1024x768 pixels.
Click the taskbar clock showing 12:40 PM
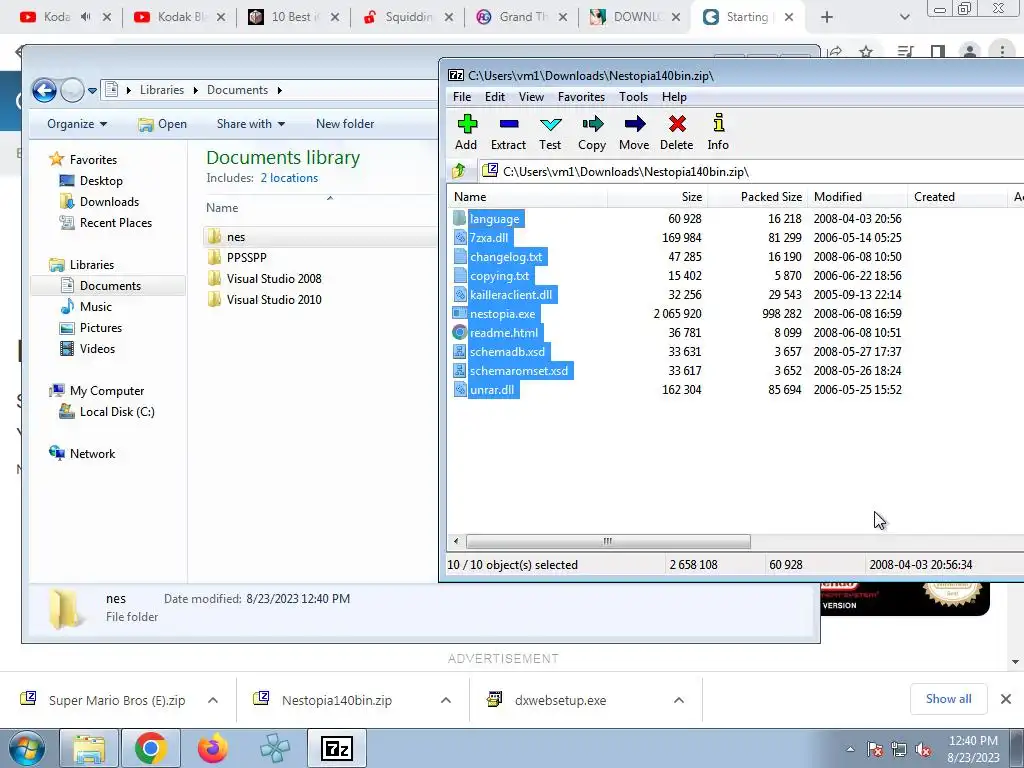point(973,749)
